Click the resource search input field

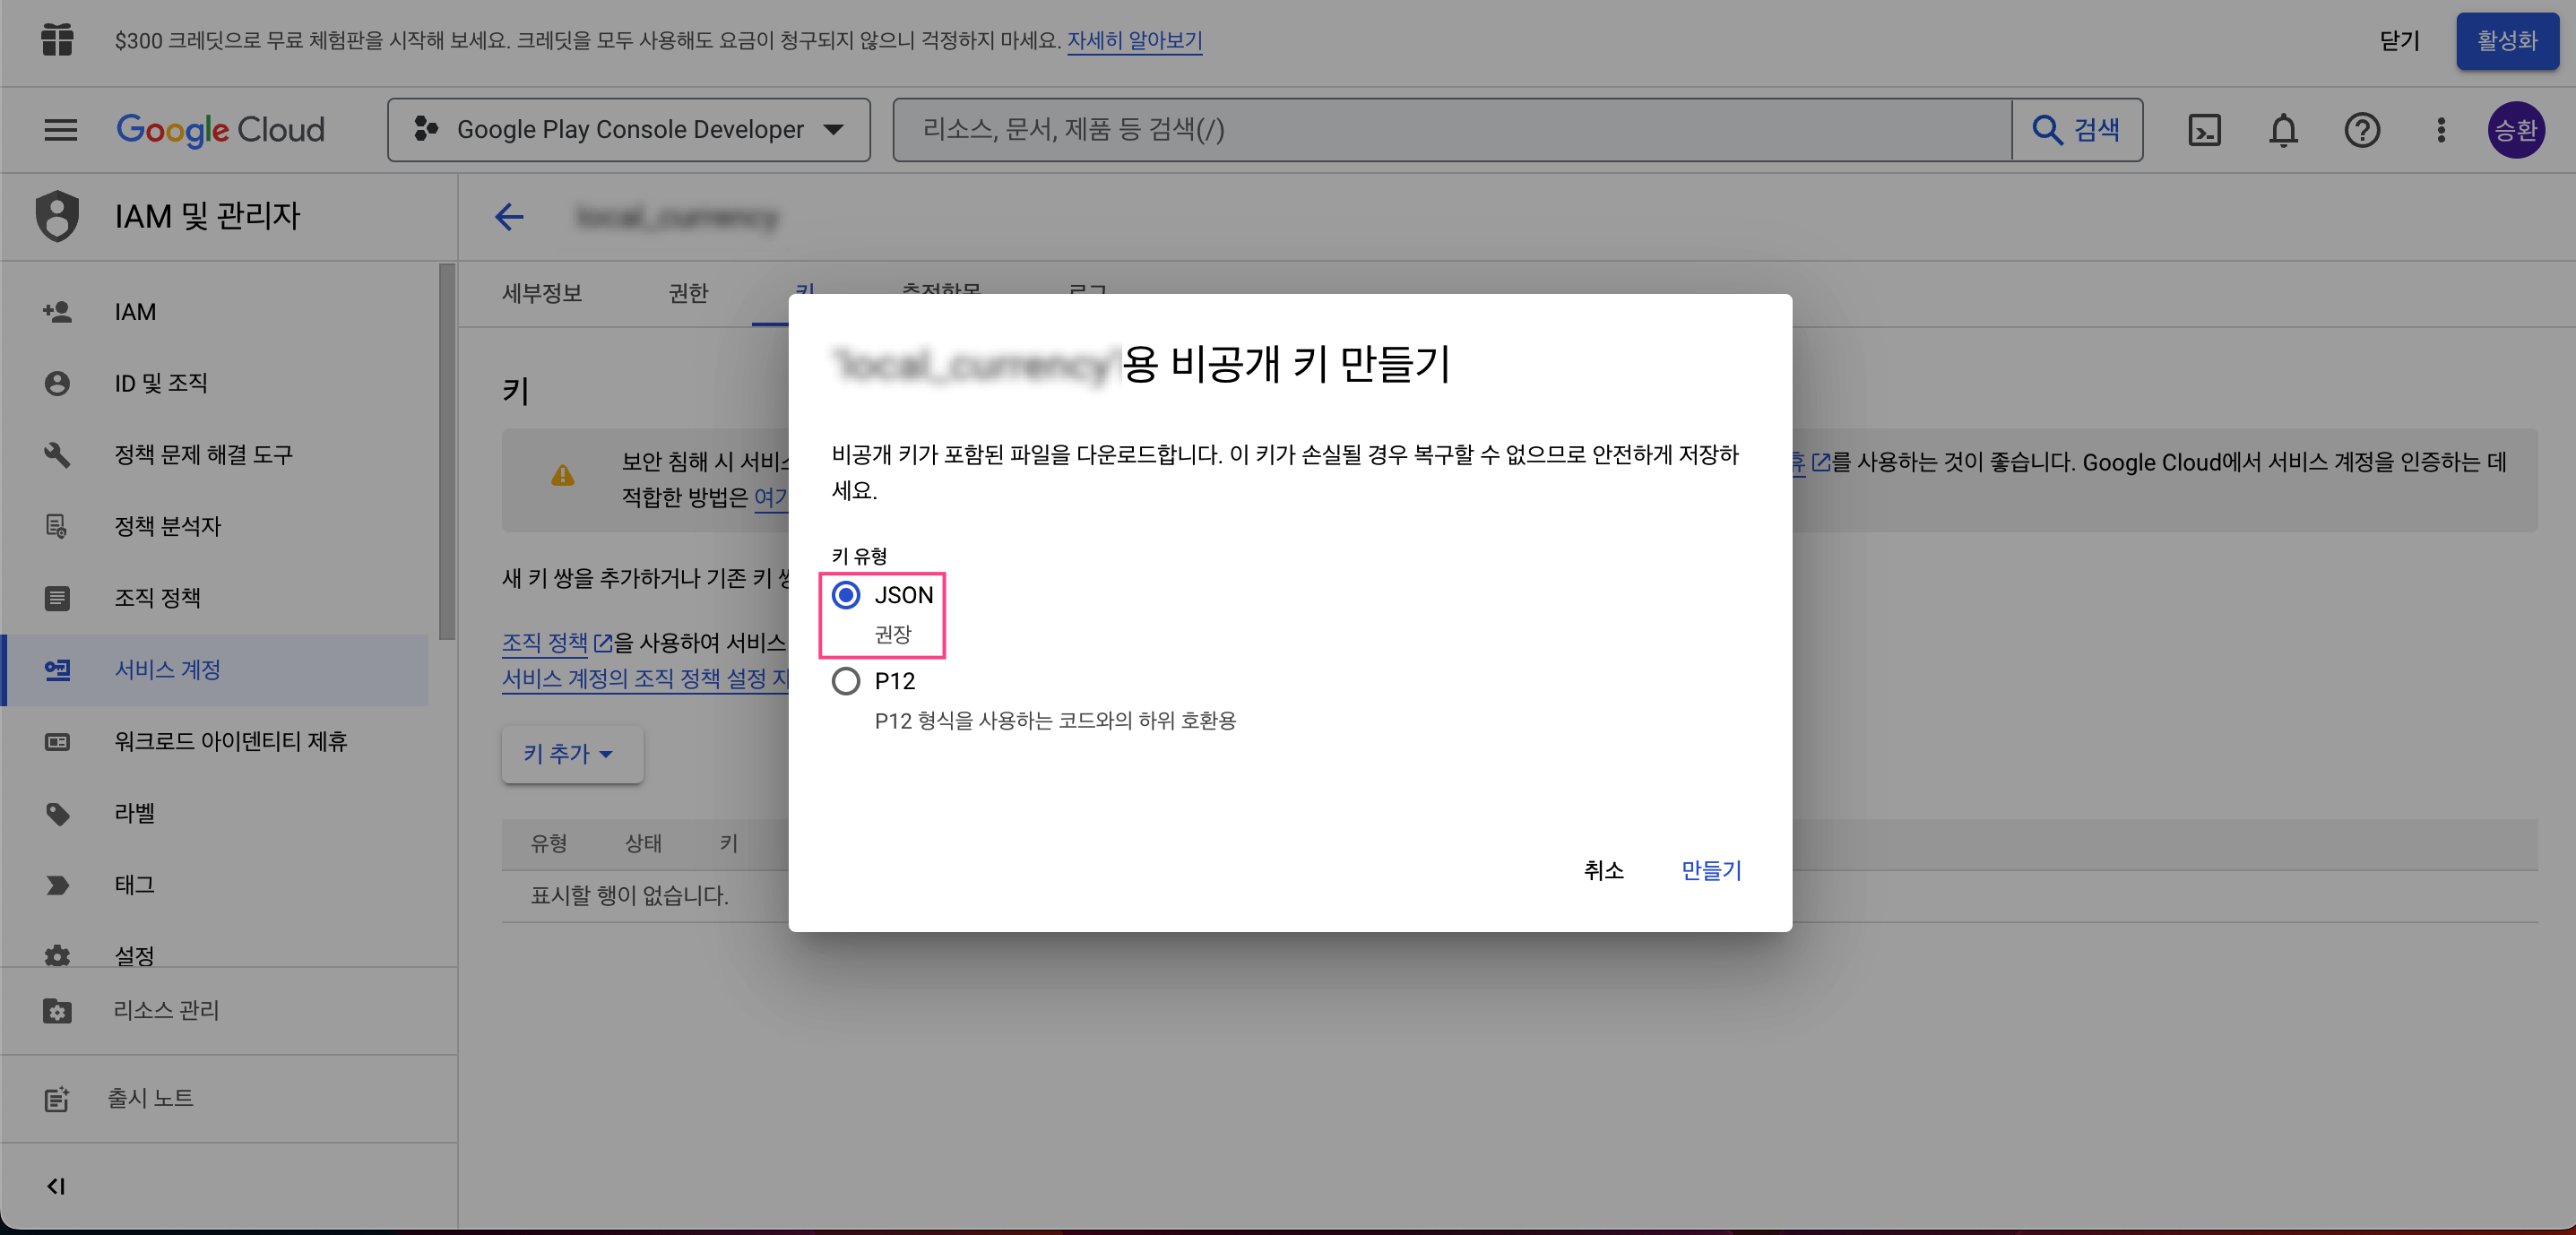click(x=1450, y=130)
